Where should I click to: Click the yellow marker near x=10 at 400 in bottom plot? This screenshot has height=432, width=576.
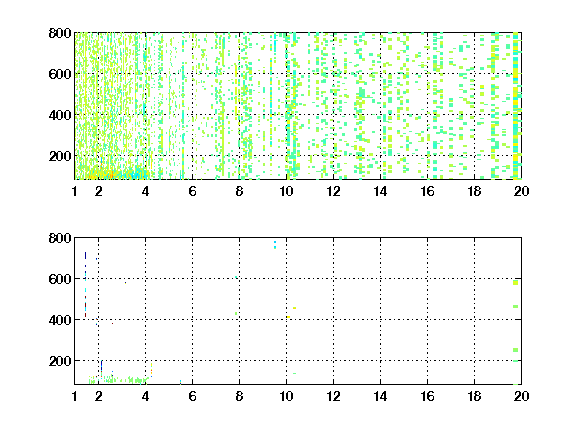click(288, 317)
